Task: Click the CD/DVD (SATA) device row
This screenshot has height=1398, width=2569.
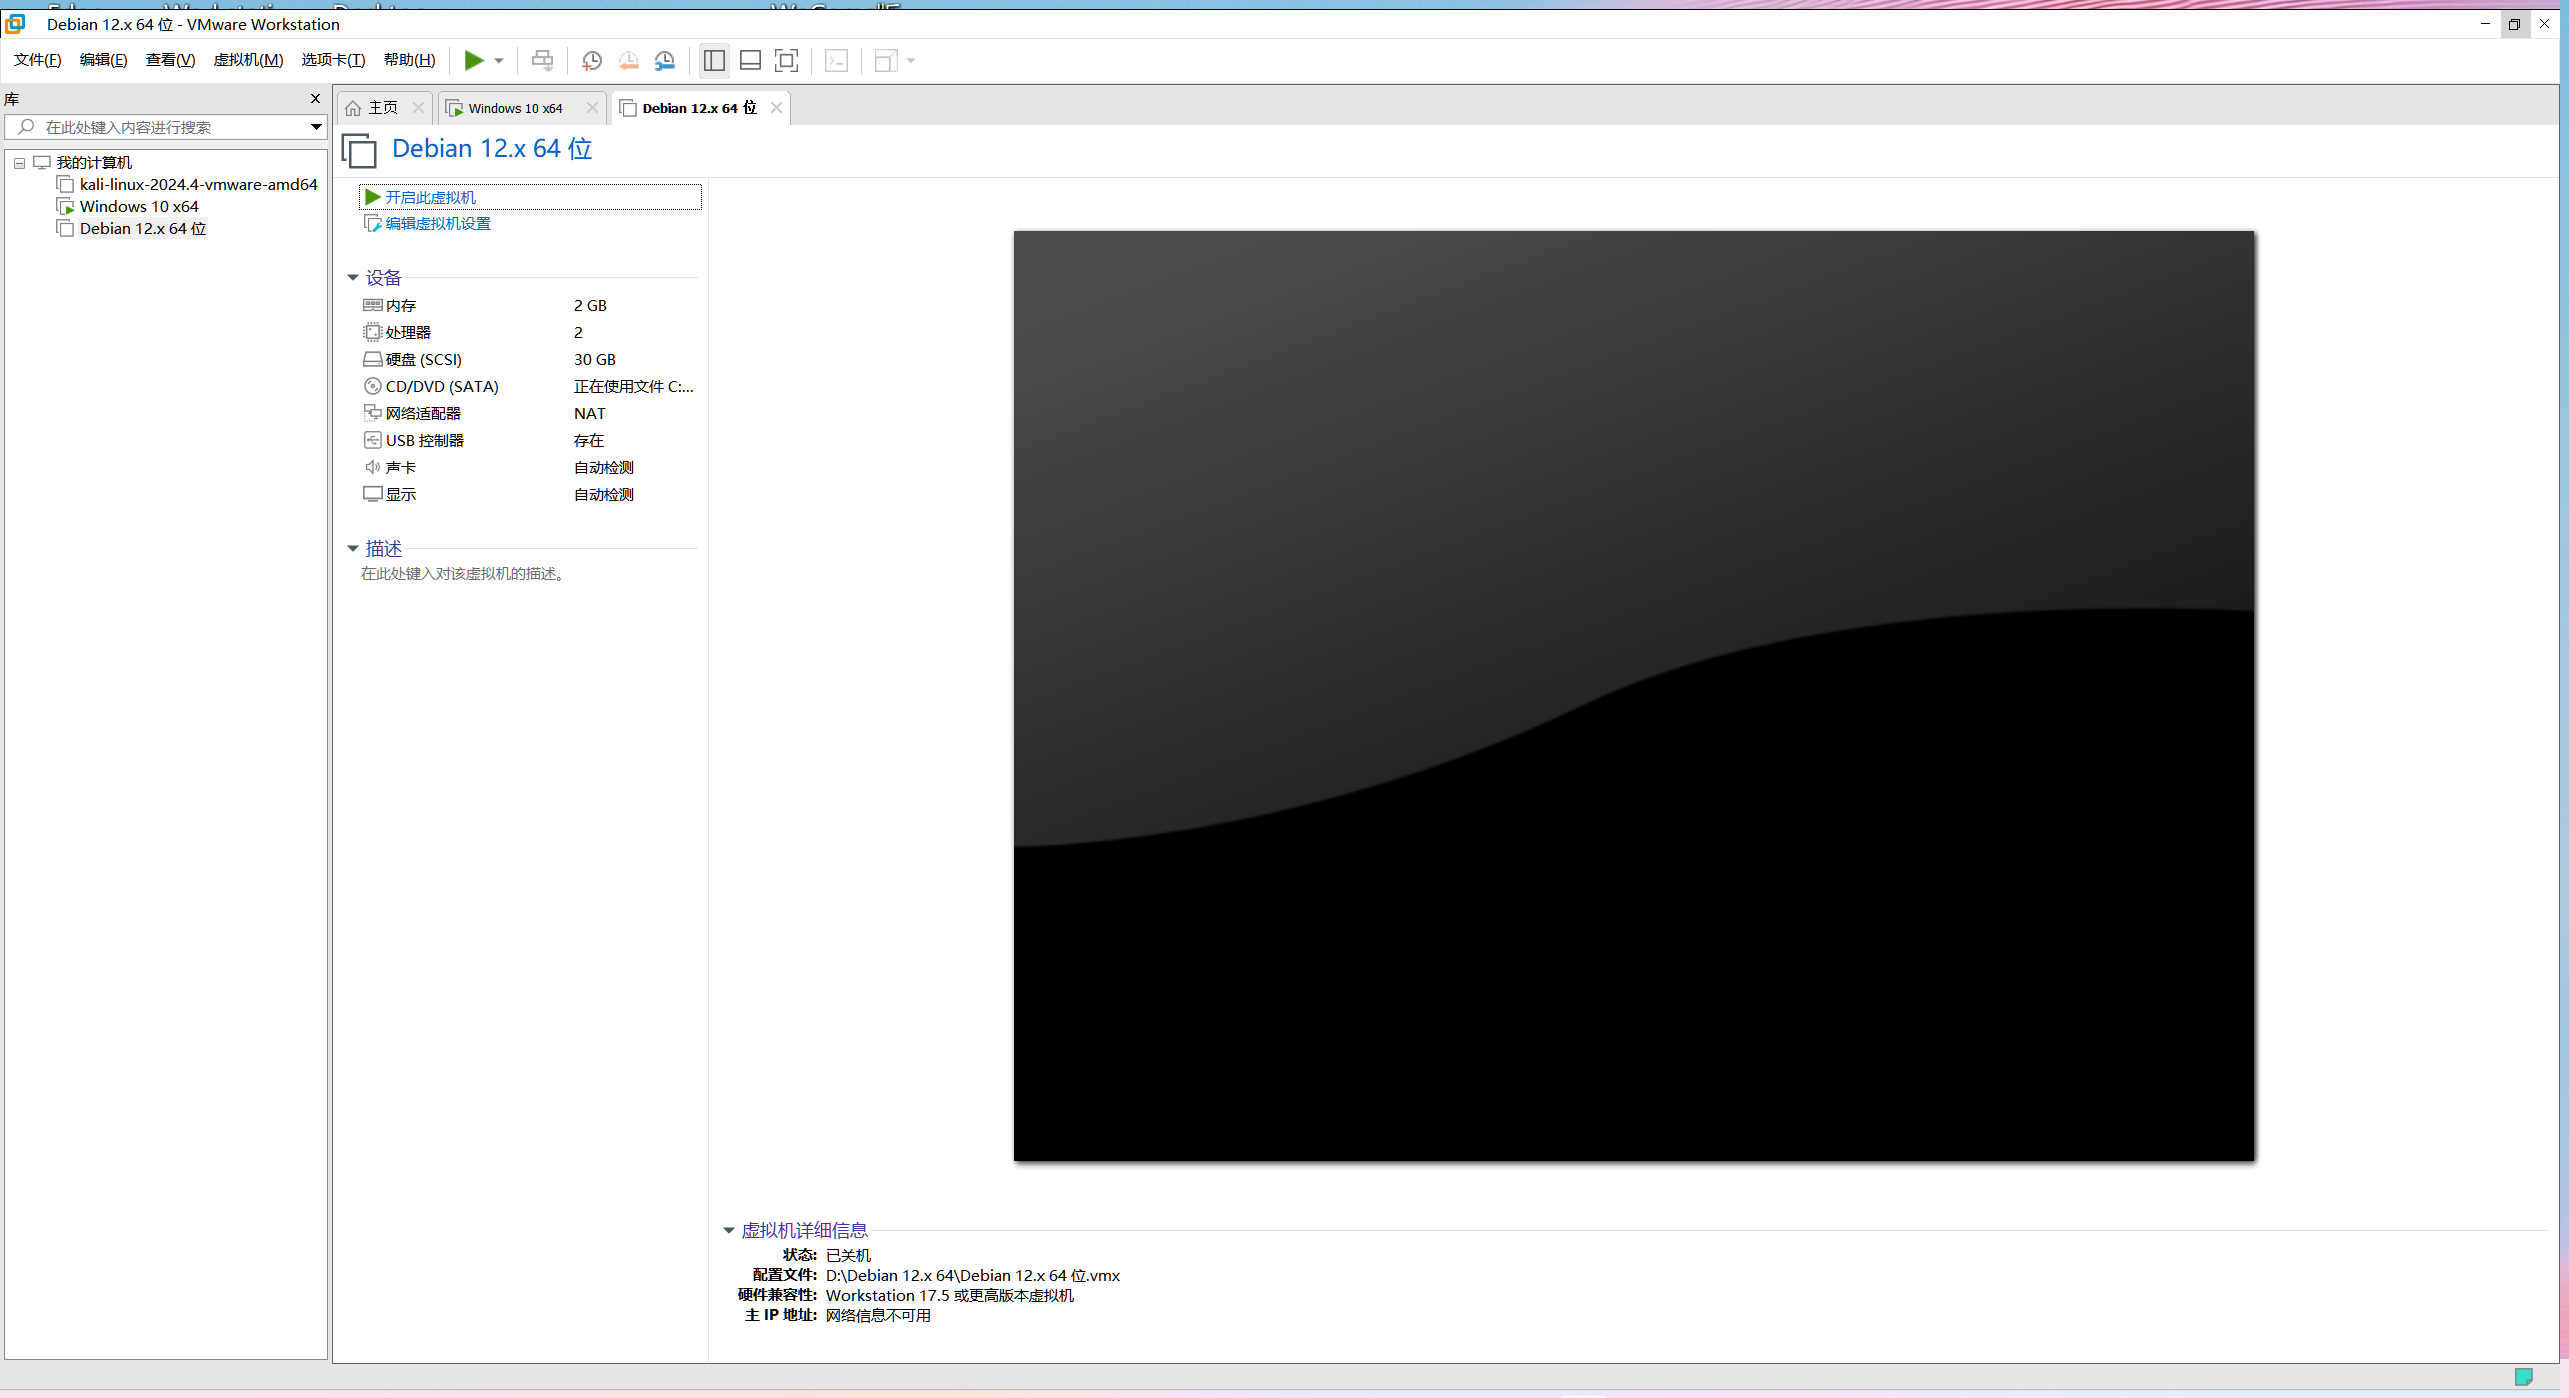Action: pos(529,386)
